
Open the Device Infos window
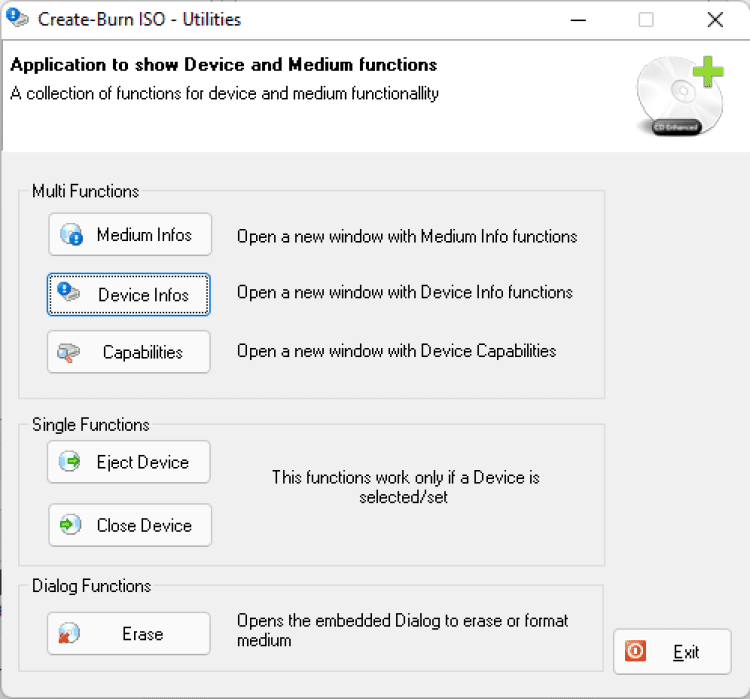(129, 294)
